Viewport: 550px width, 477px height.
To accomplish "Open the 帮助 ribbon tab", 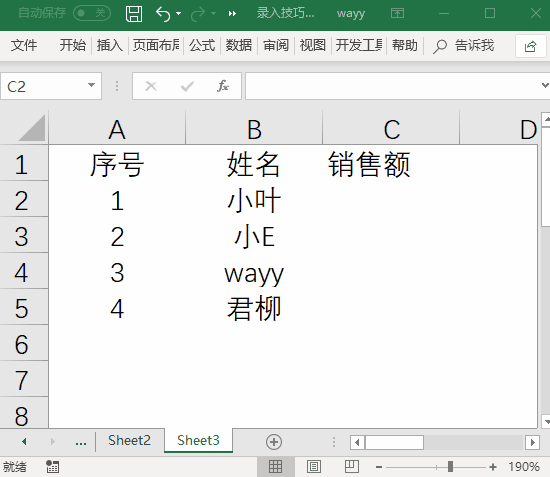I will tap(405, 45).
